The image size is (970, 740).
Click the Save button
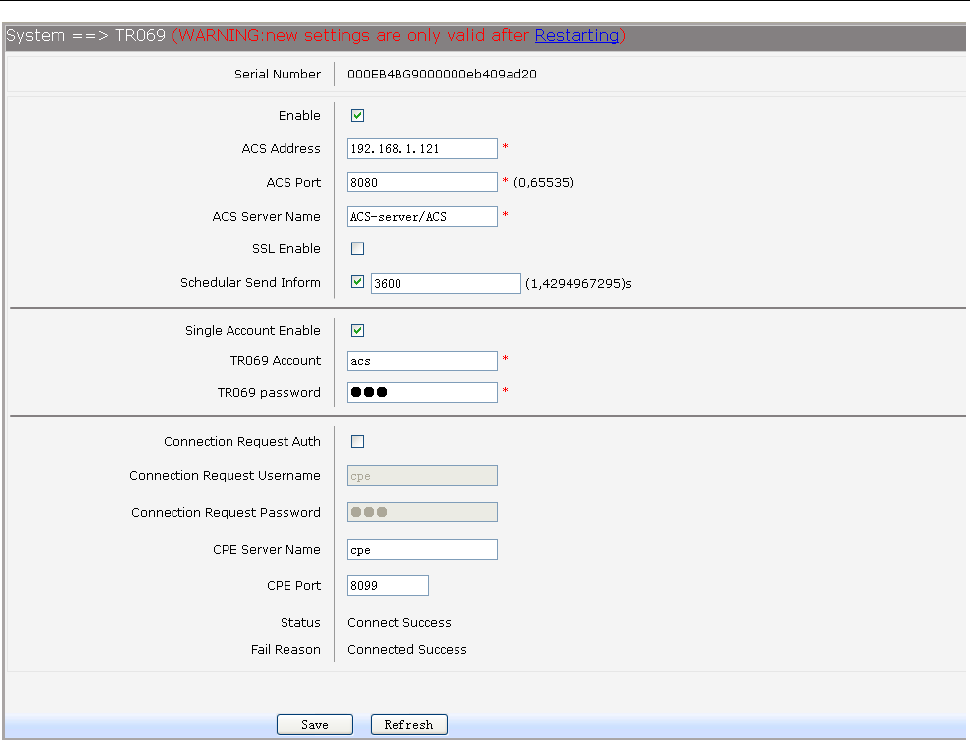[x=315, y=725]
